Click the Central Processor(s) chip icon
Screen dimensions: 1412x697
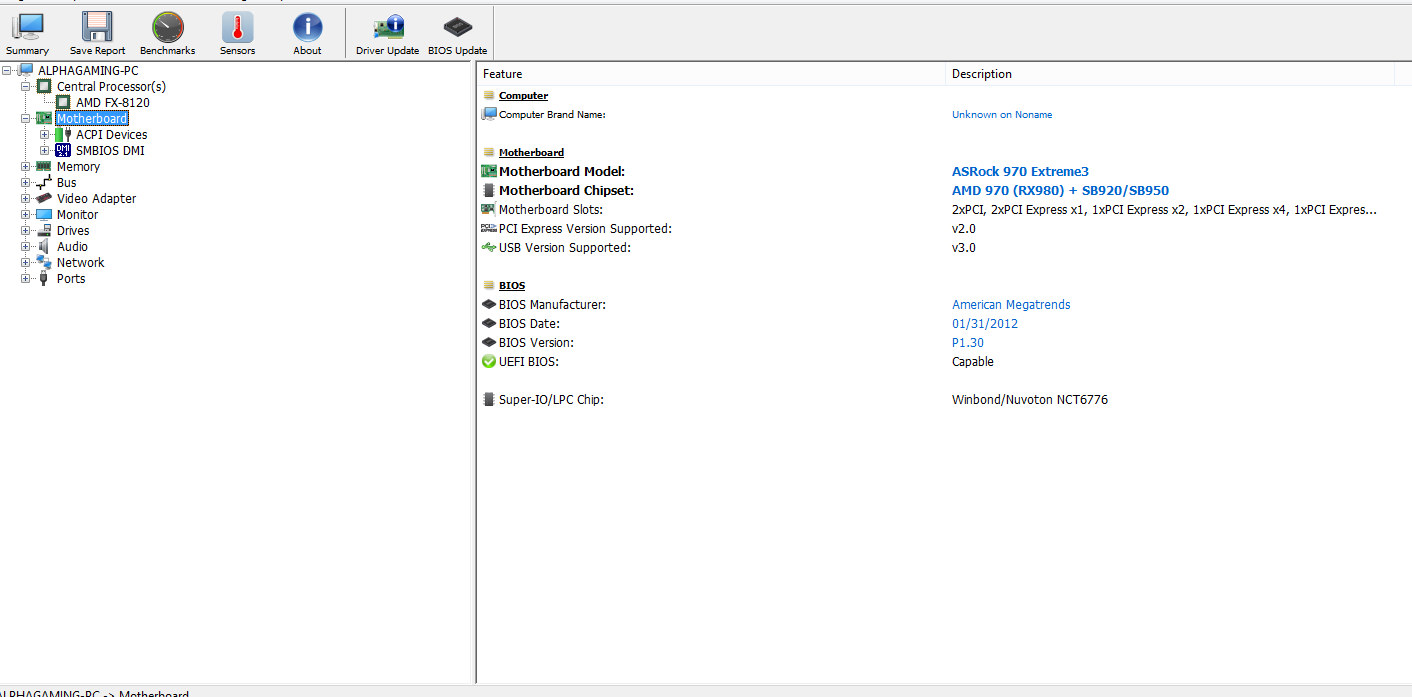44,86
